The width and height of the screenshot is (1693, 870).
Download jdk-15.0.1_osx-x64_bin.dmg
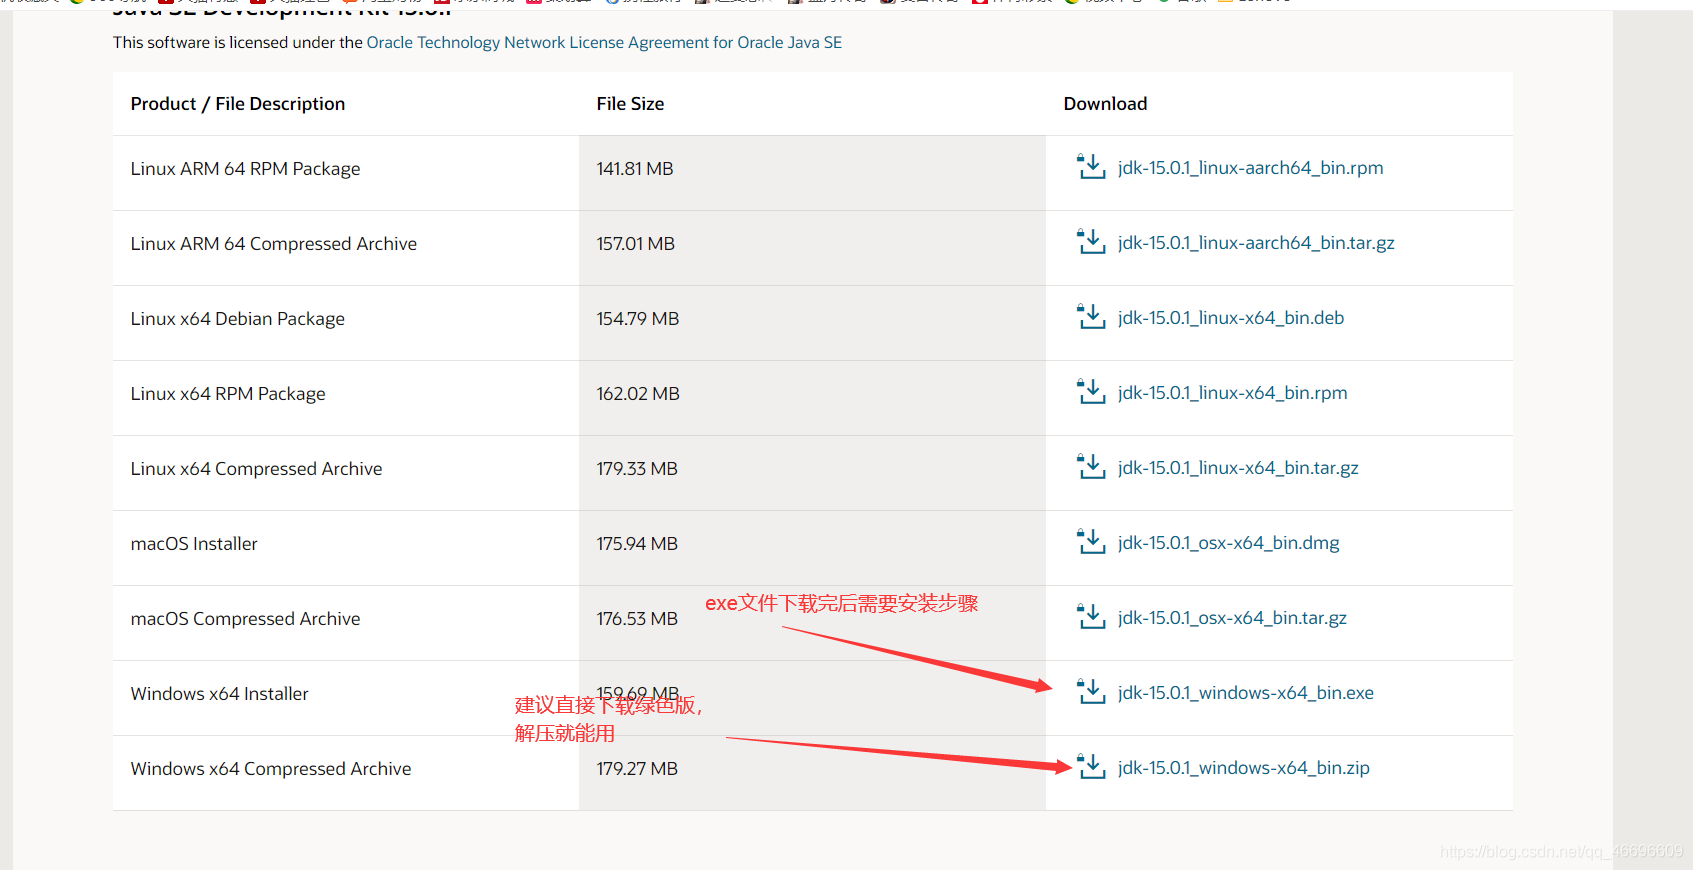1228,543
